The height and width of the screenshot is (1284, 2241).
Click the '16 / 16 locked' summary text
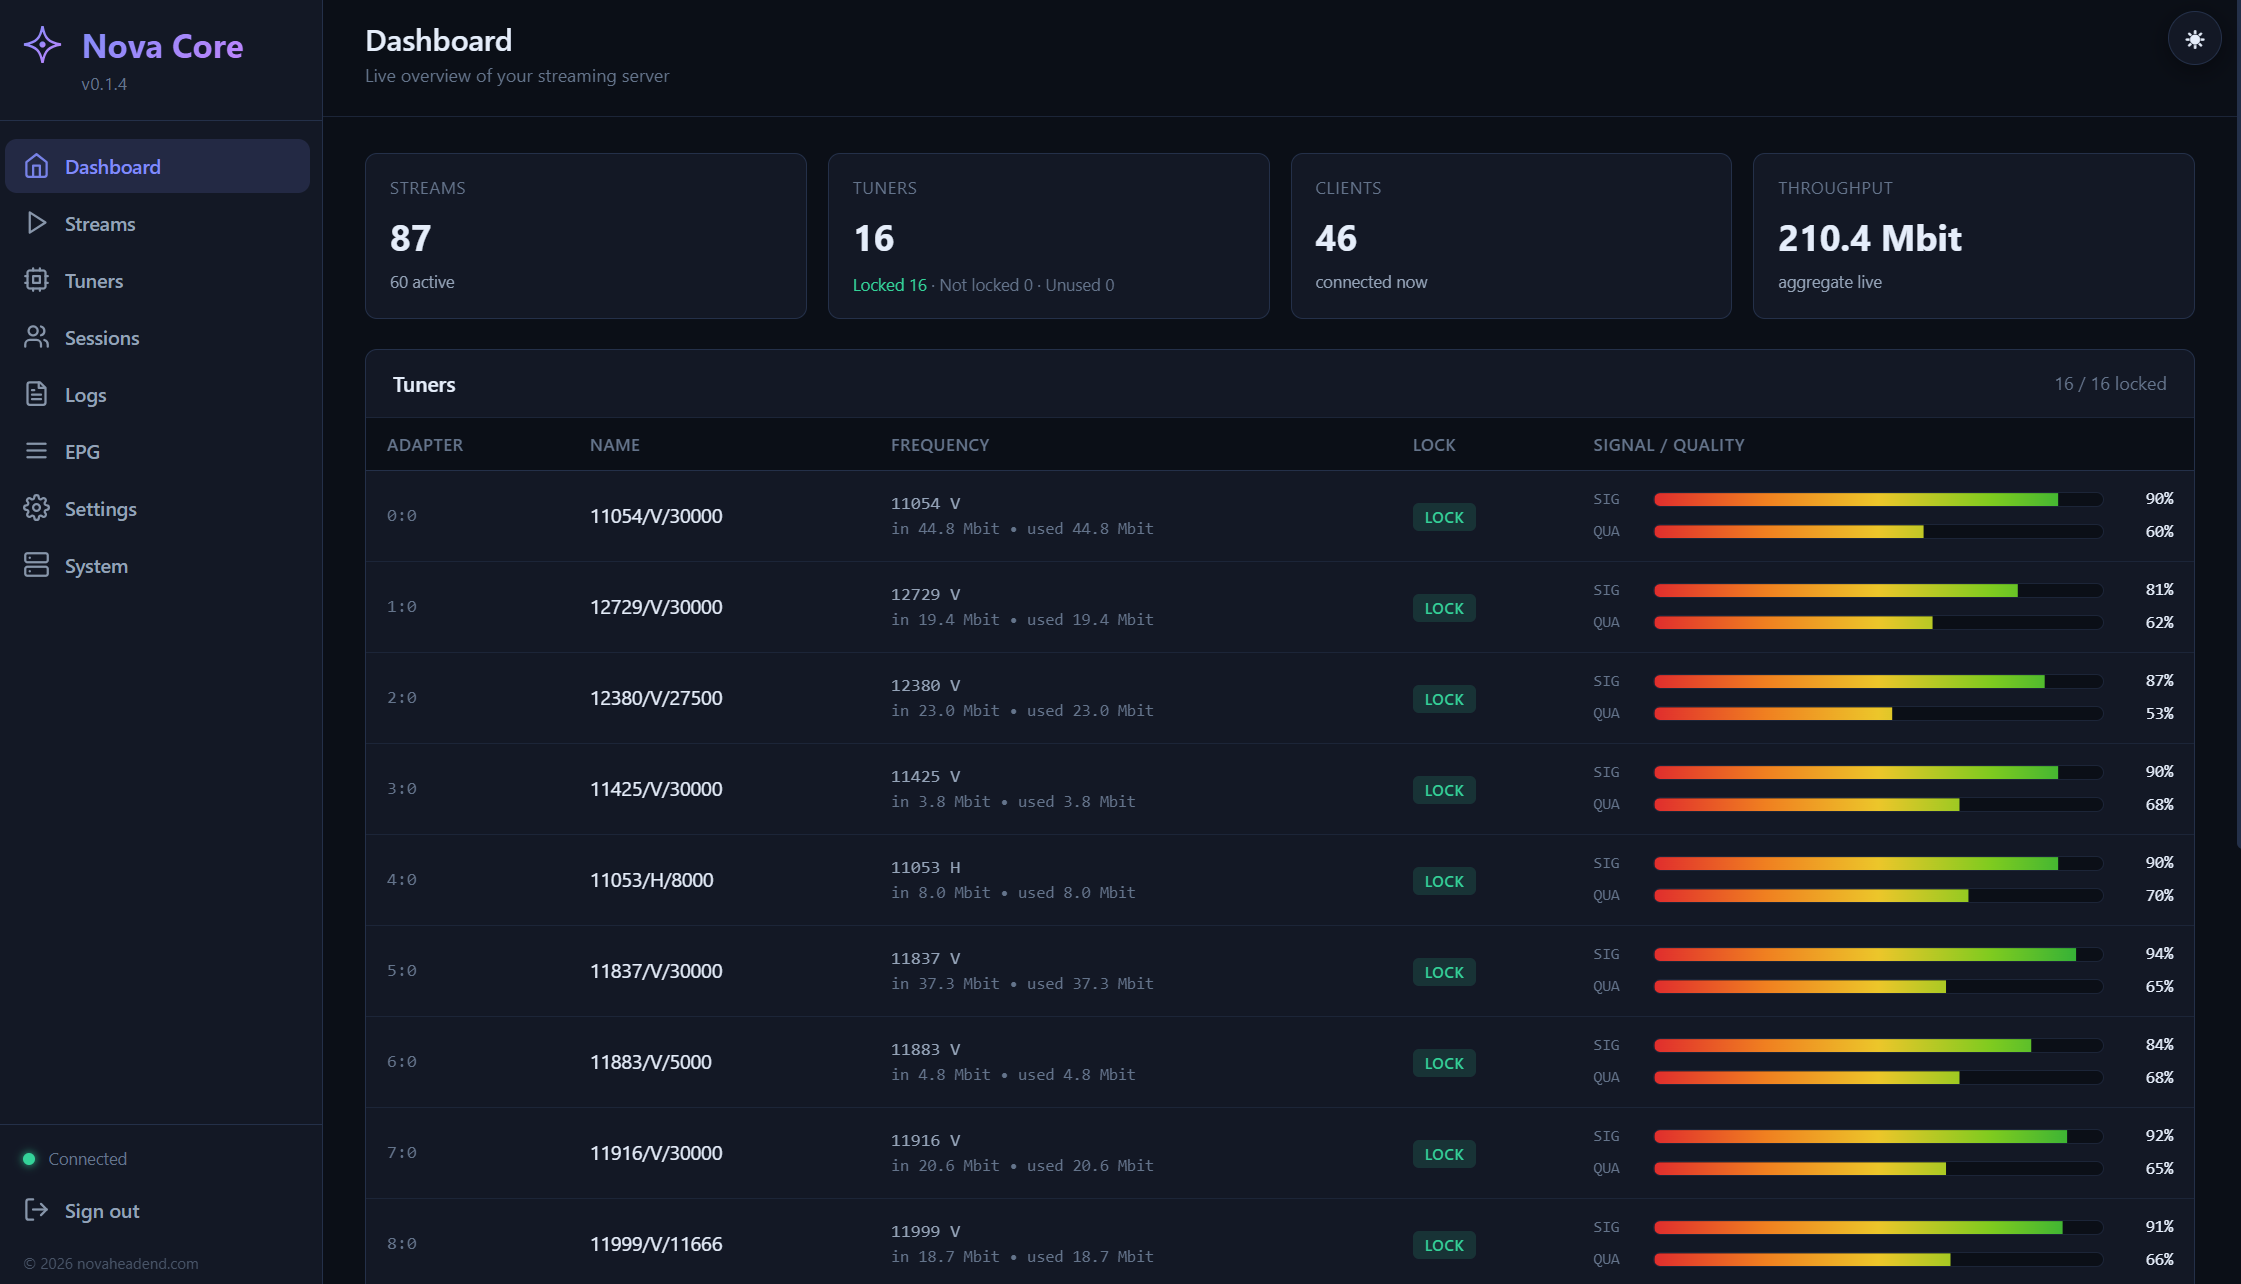pos(2110,384)
